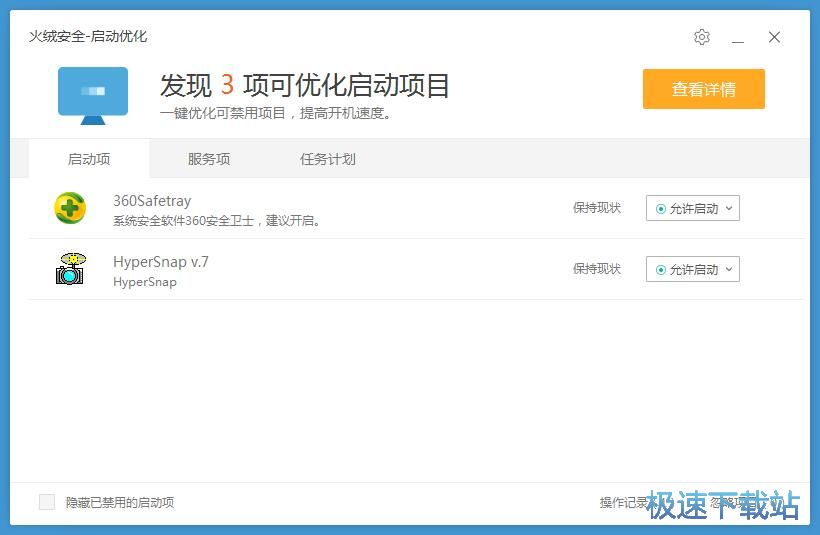Click 保持现状 in the HyperSnap row
The image size is (820, 535).
click(x=597, y=269)
